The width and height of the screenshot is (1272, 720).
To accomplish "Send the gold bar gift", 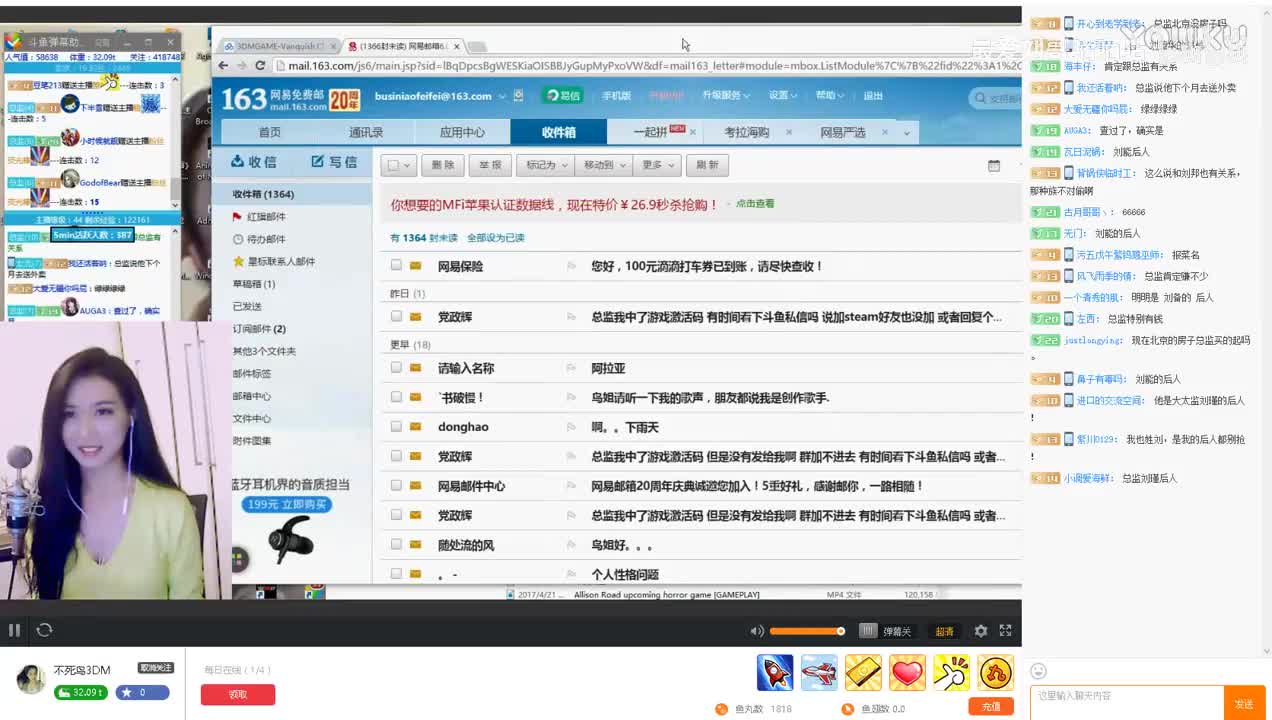I will pyautogui.click(x=863, y=673).
